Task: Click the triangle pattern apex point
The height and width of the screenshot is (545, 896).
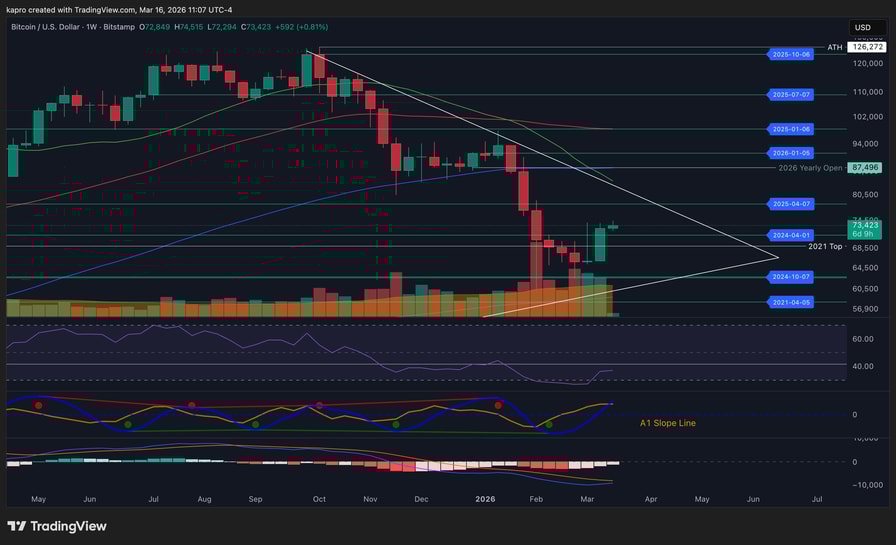Action: 777,257
